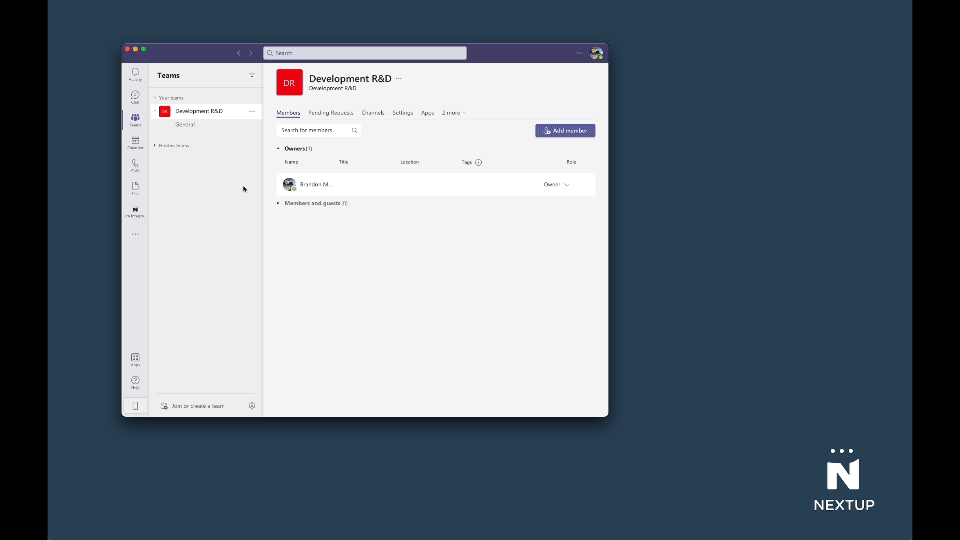Click Brandon M.'s avatar in the owners list

click(289, 184)
